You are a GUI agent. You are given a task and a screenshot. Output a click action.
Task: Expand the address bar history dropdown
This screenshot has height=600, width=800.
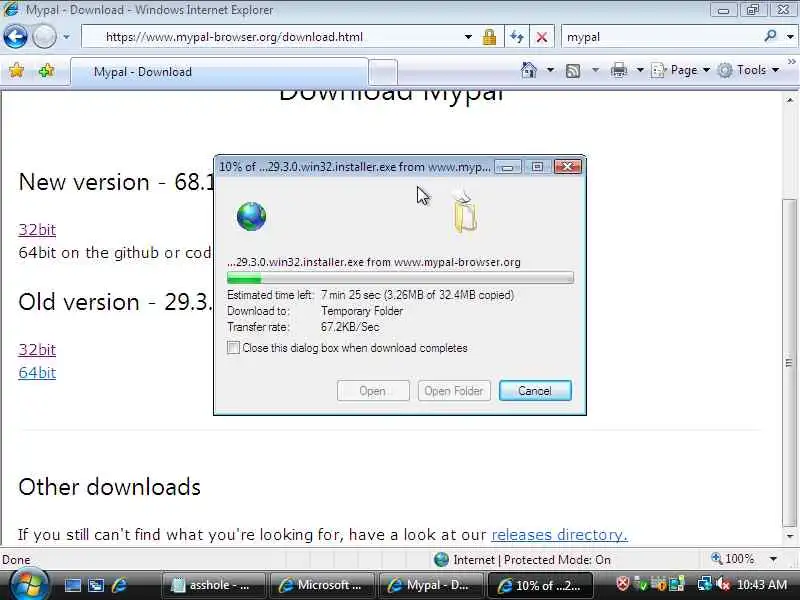(x=468, y=37)
